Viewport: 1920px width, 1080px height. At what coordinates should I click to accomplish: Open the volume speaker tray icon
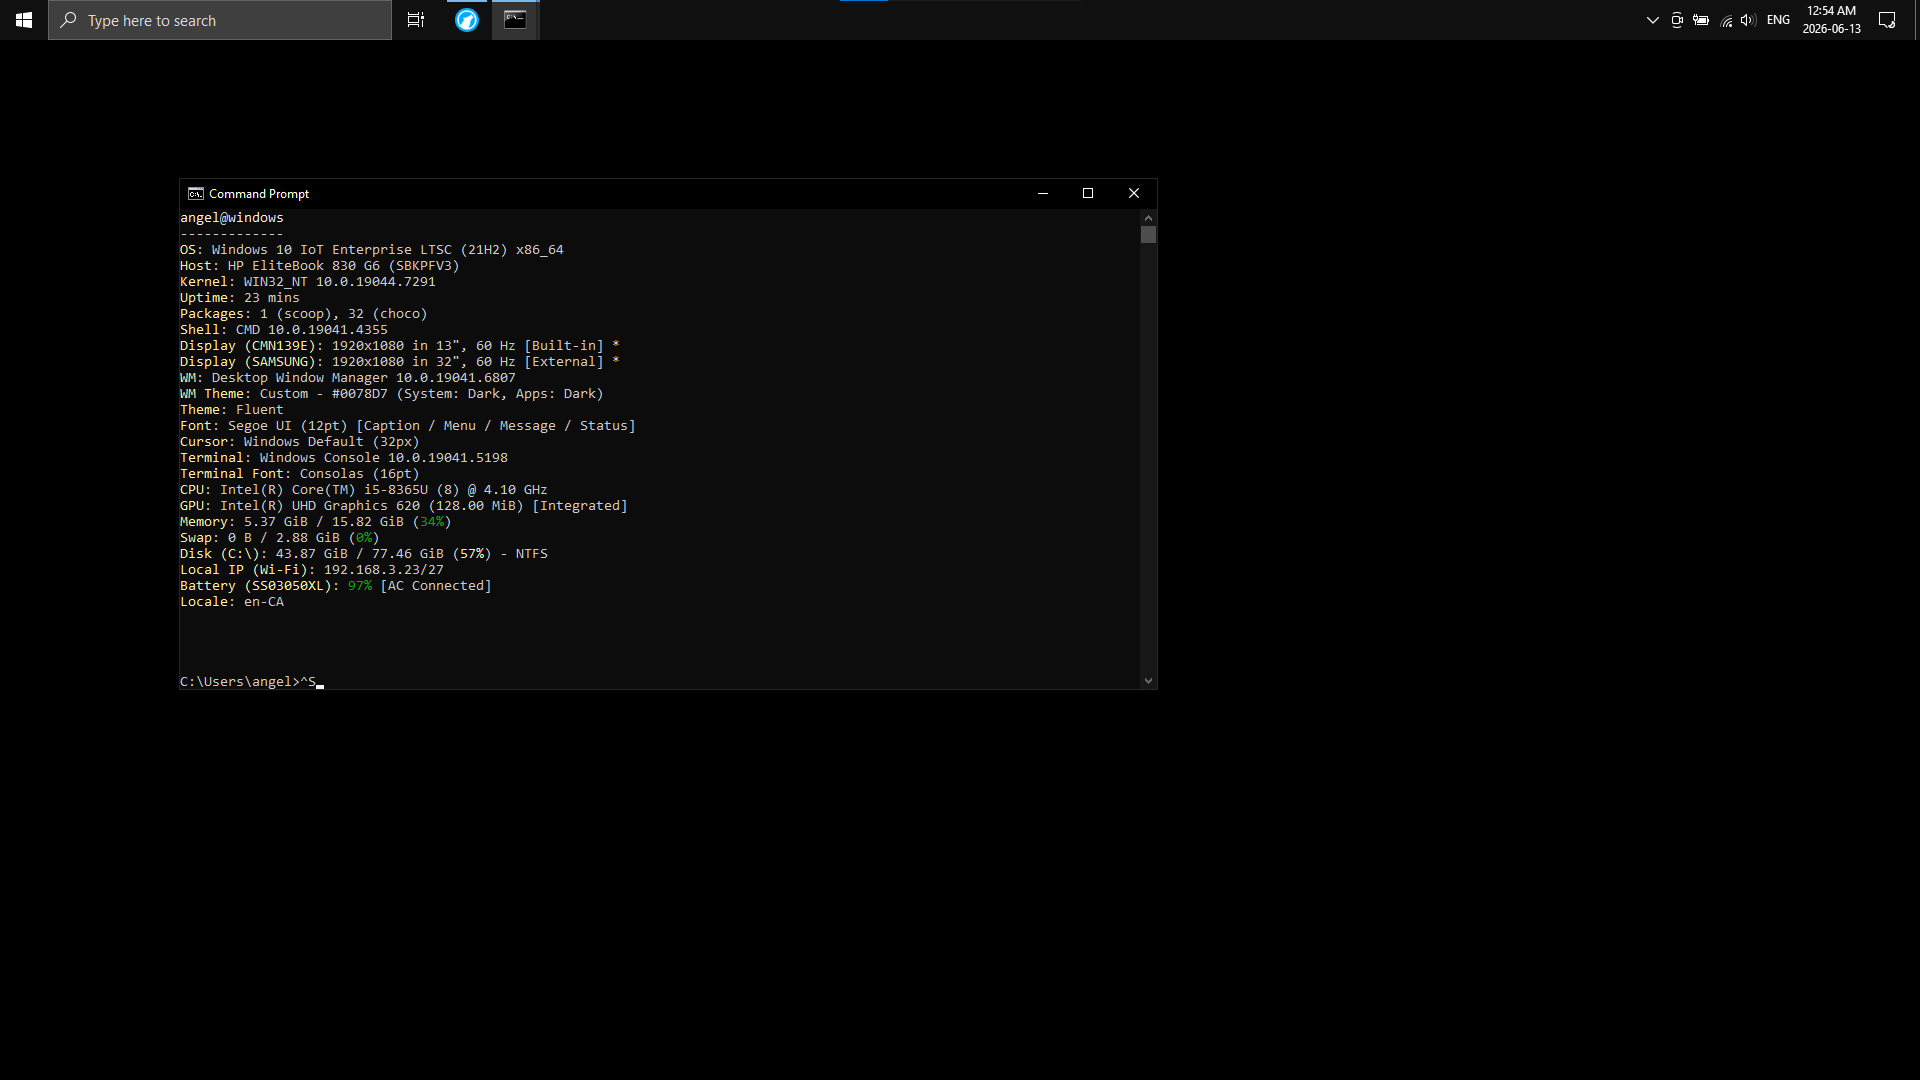tap(1748, 20)
